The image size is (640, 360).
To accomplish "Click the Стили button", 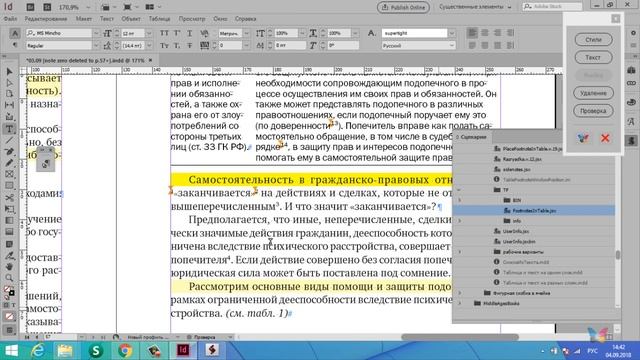I will click(x=593, y=40).
